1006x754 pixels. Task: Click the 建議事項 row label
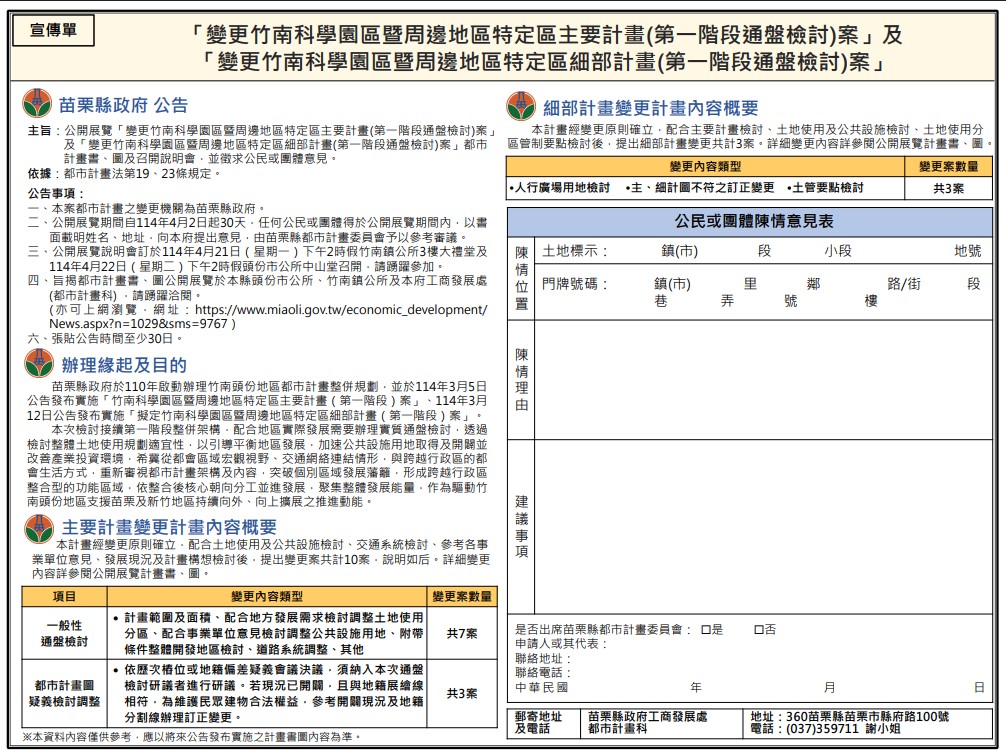[x=522, y=526]
